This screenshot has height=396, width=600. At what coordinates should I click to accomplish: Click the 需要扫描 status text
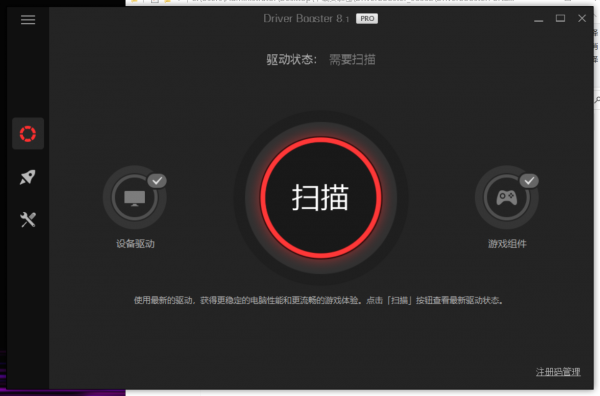(352, 60)
